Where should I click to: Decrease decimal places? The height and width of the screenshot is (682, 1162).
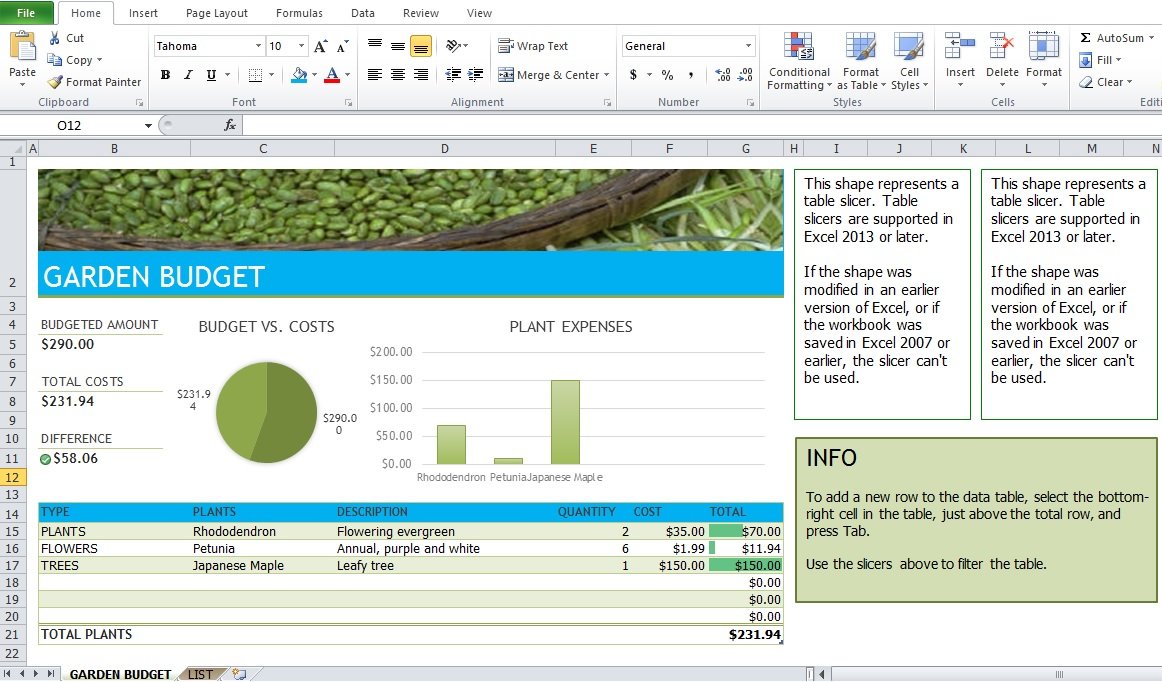746,75
